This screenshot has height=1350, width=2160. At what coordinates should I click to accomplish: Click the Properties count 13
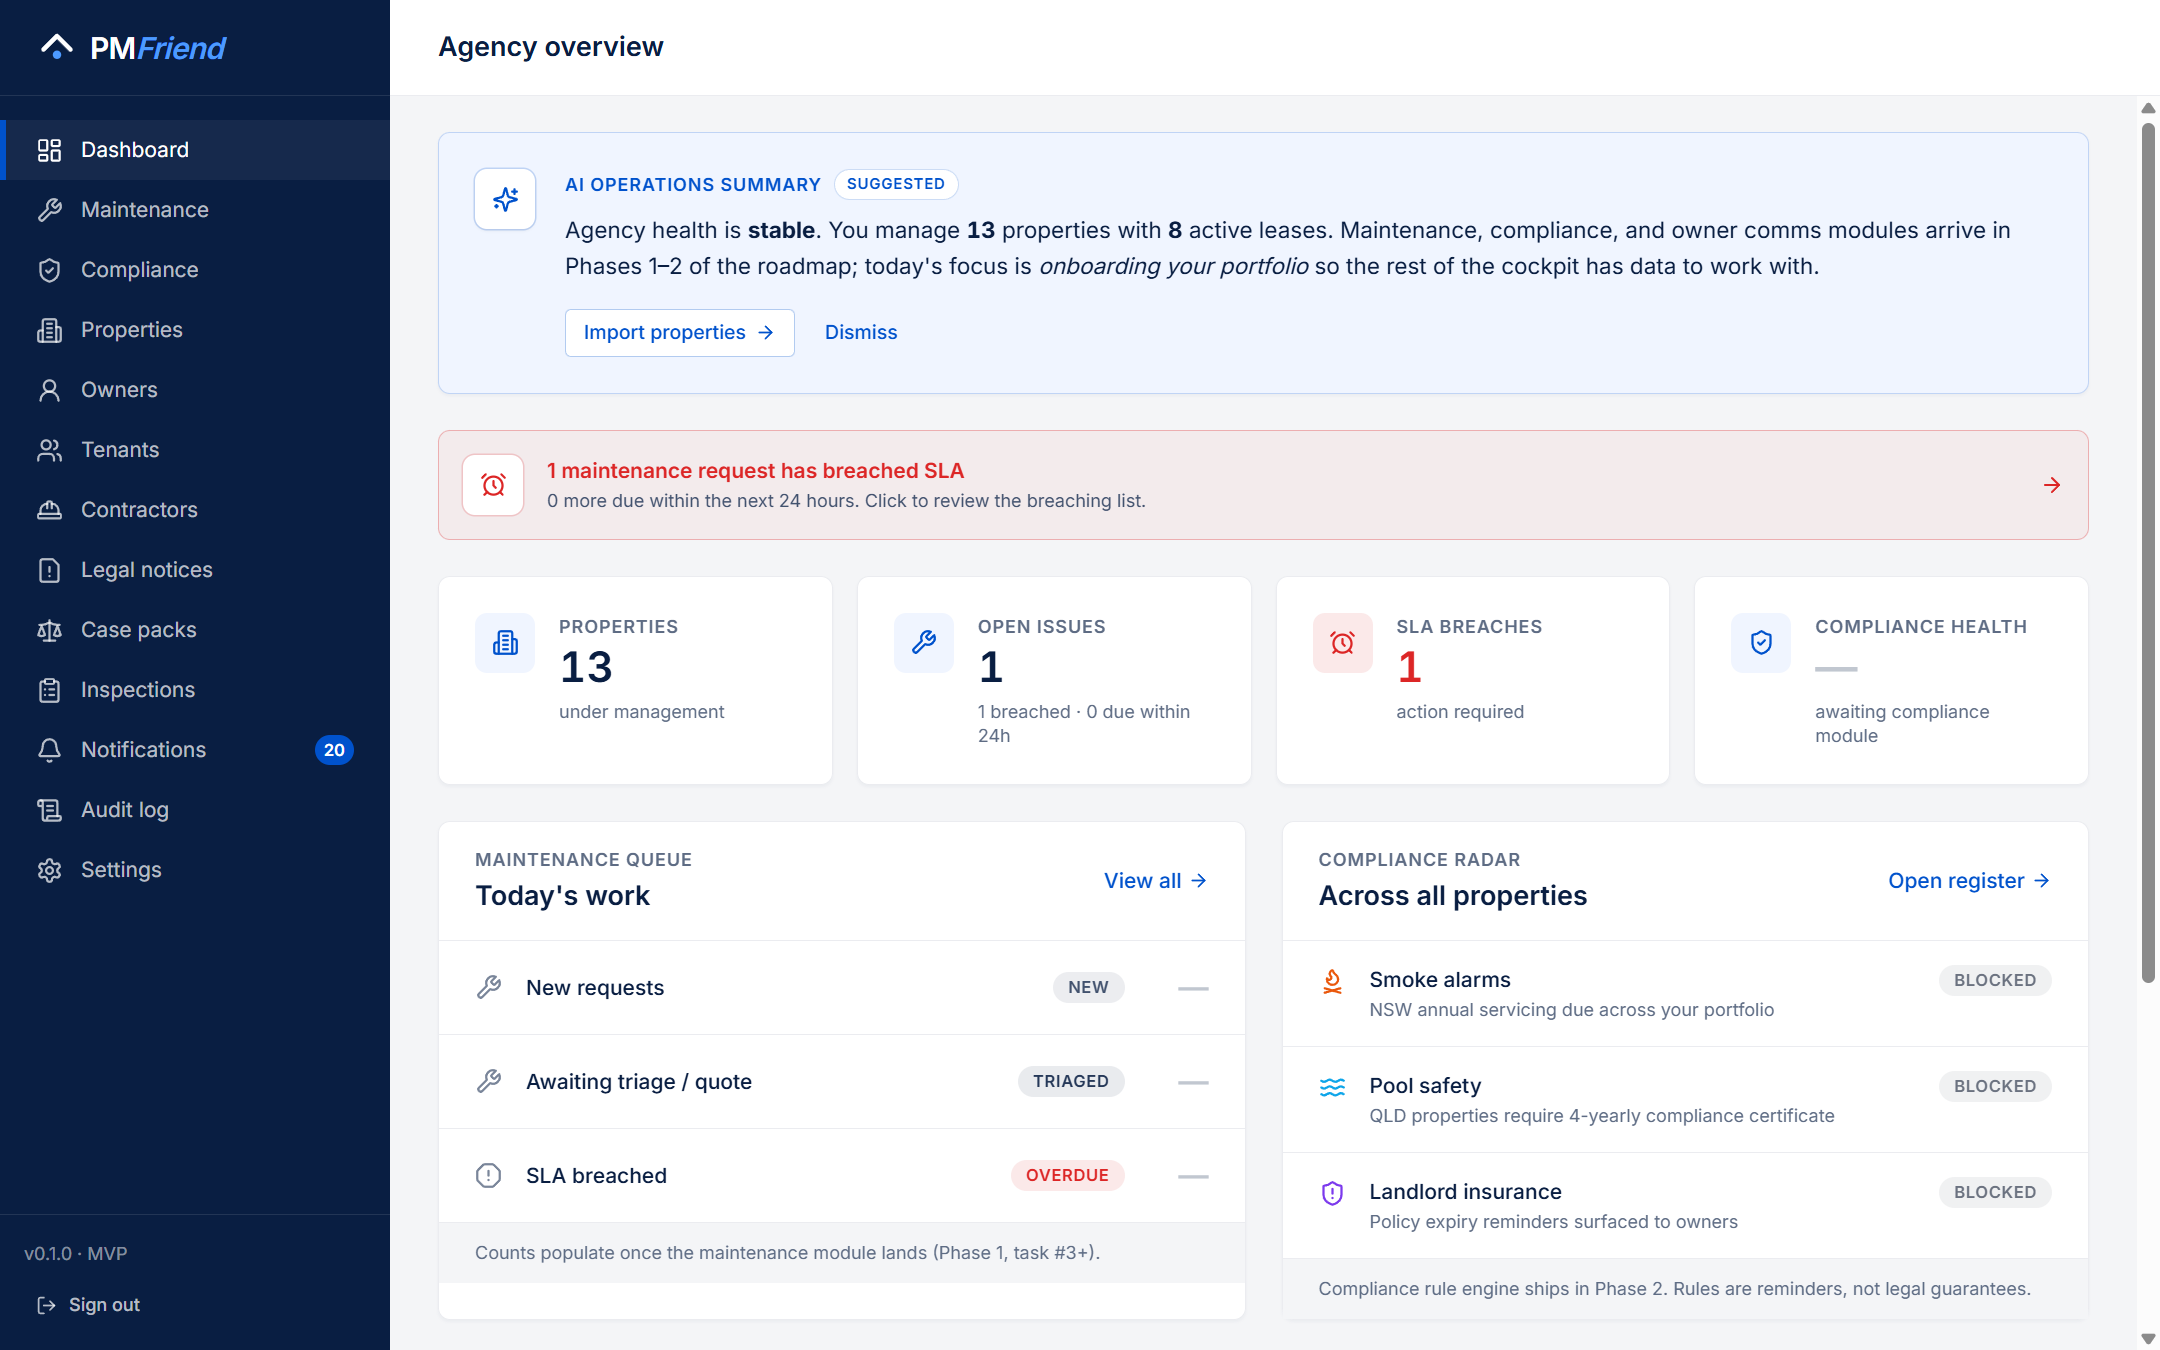pos(586,668)
